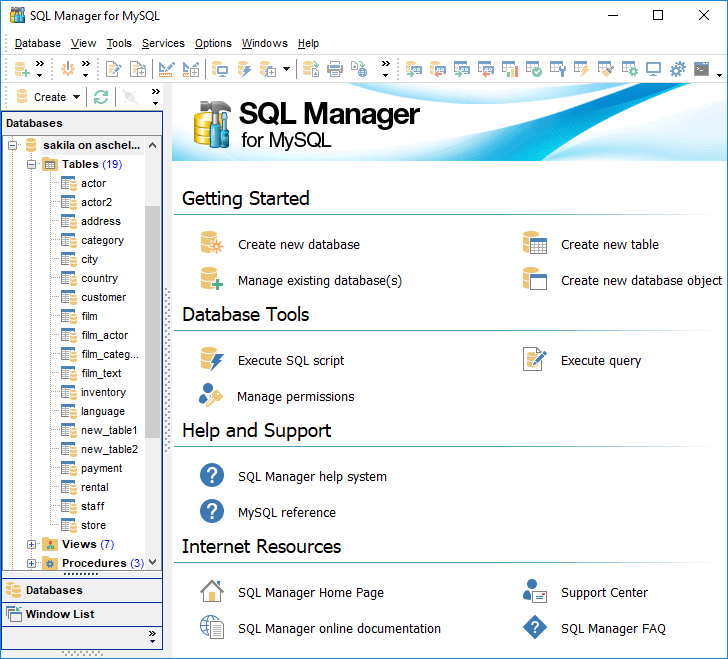Image resolution: width=728 pixels, height=659 pixels.
Task: Open the Options menu
Action: point(213,43)
